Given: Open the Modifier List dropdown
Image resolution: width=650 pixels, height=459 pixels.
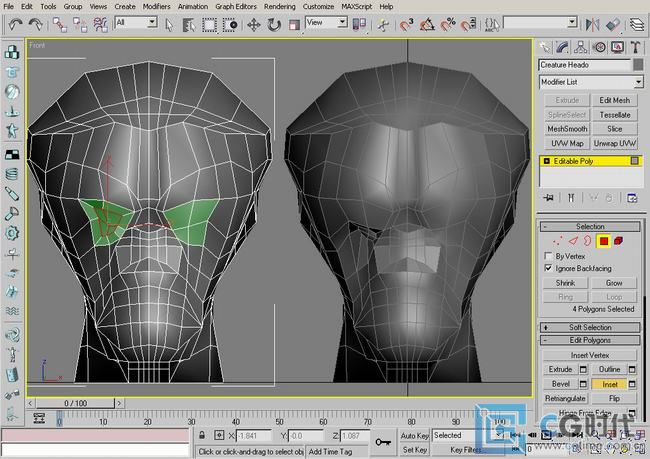Looking at the screenshot, I should pyautogui.click(x=638, y=82).
